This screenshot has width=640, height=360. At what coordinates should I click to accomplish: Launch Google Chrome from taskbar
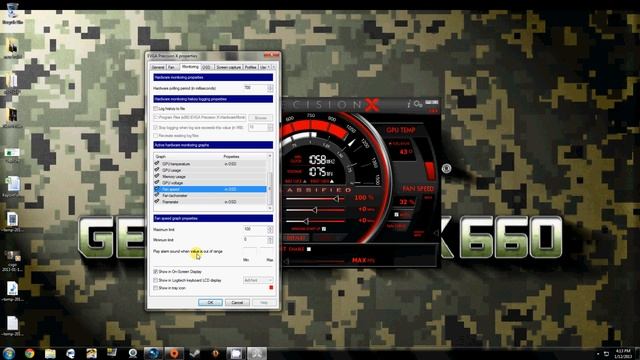click(29, 353)
